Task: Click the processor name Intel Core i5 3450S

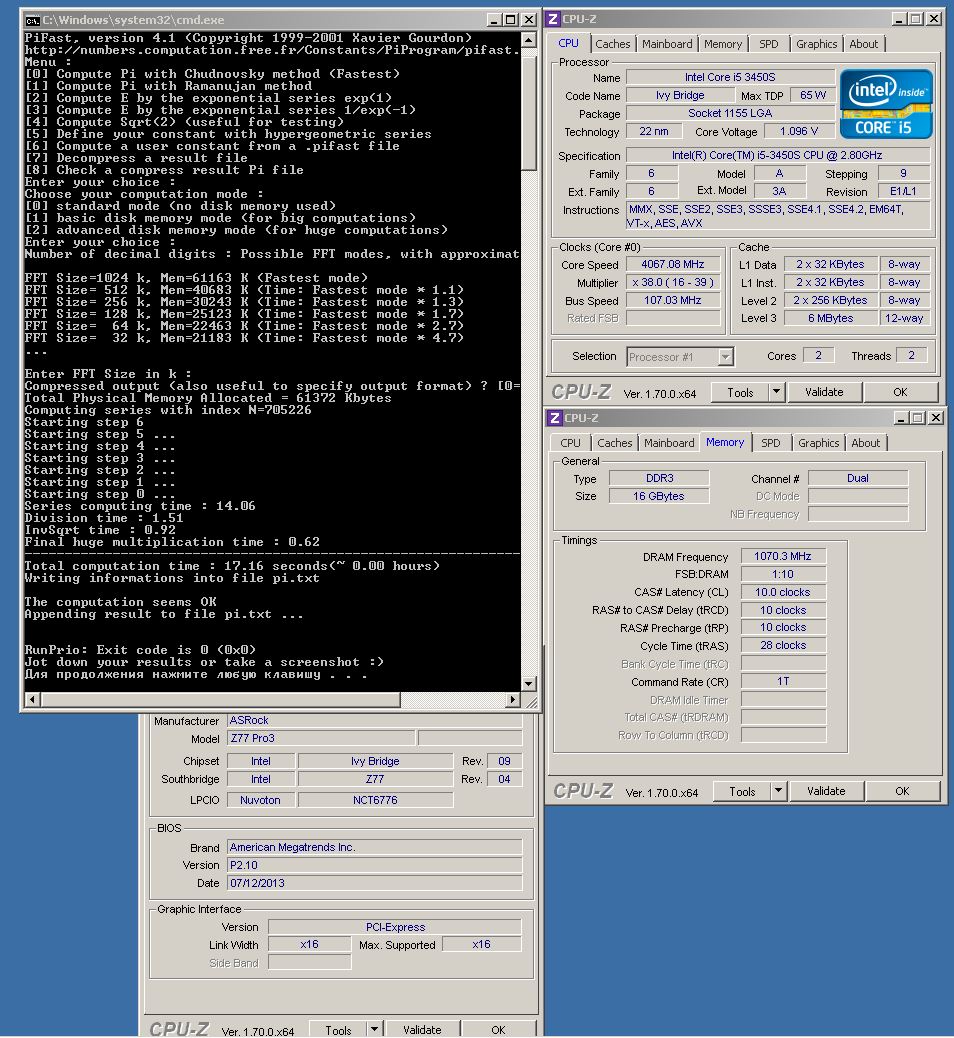Action: tap(730, 77)
